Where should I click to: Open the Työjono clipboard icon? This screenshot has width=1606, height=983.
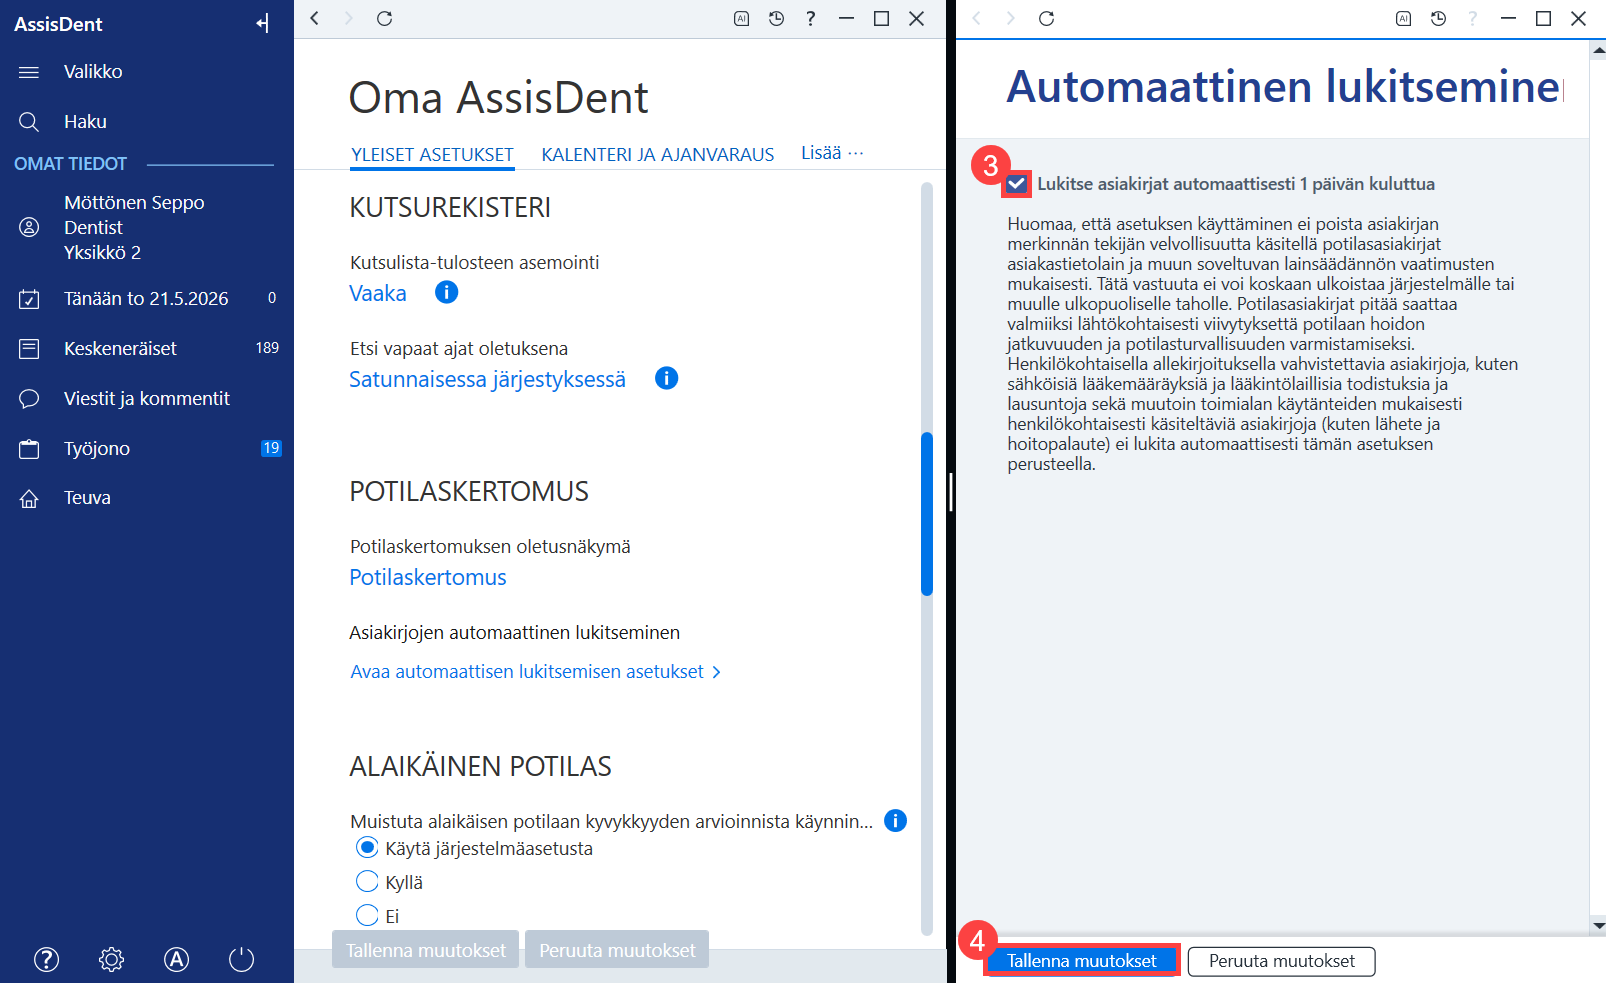click(29, 449)
